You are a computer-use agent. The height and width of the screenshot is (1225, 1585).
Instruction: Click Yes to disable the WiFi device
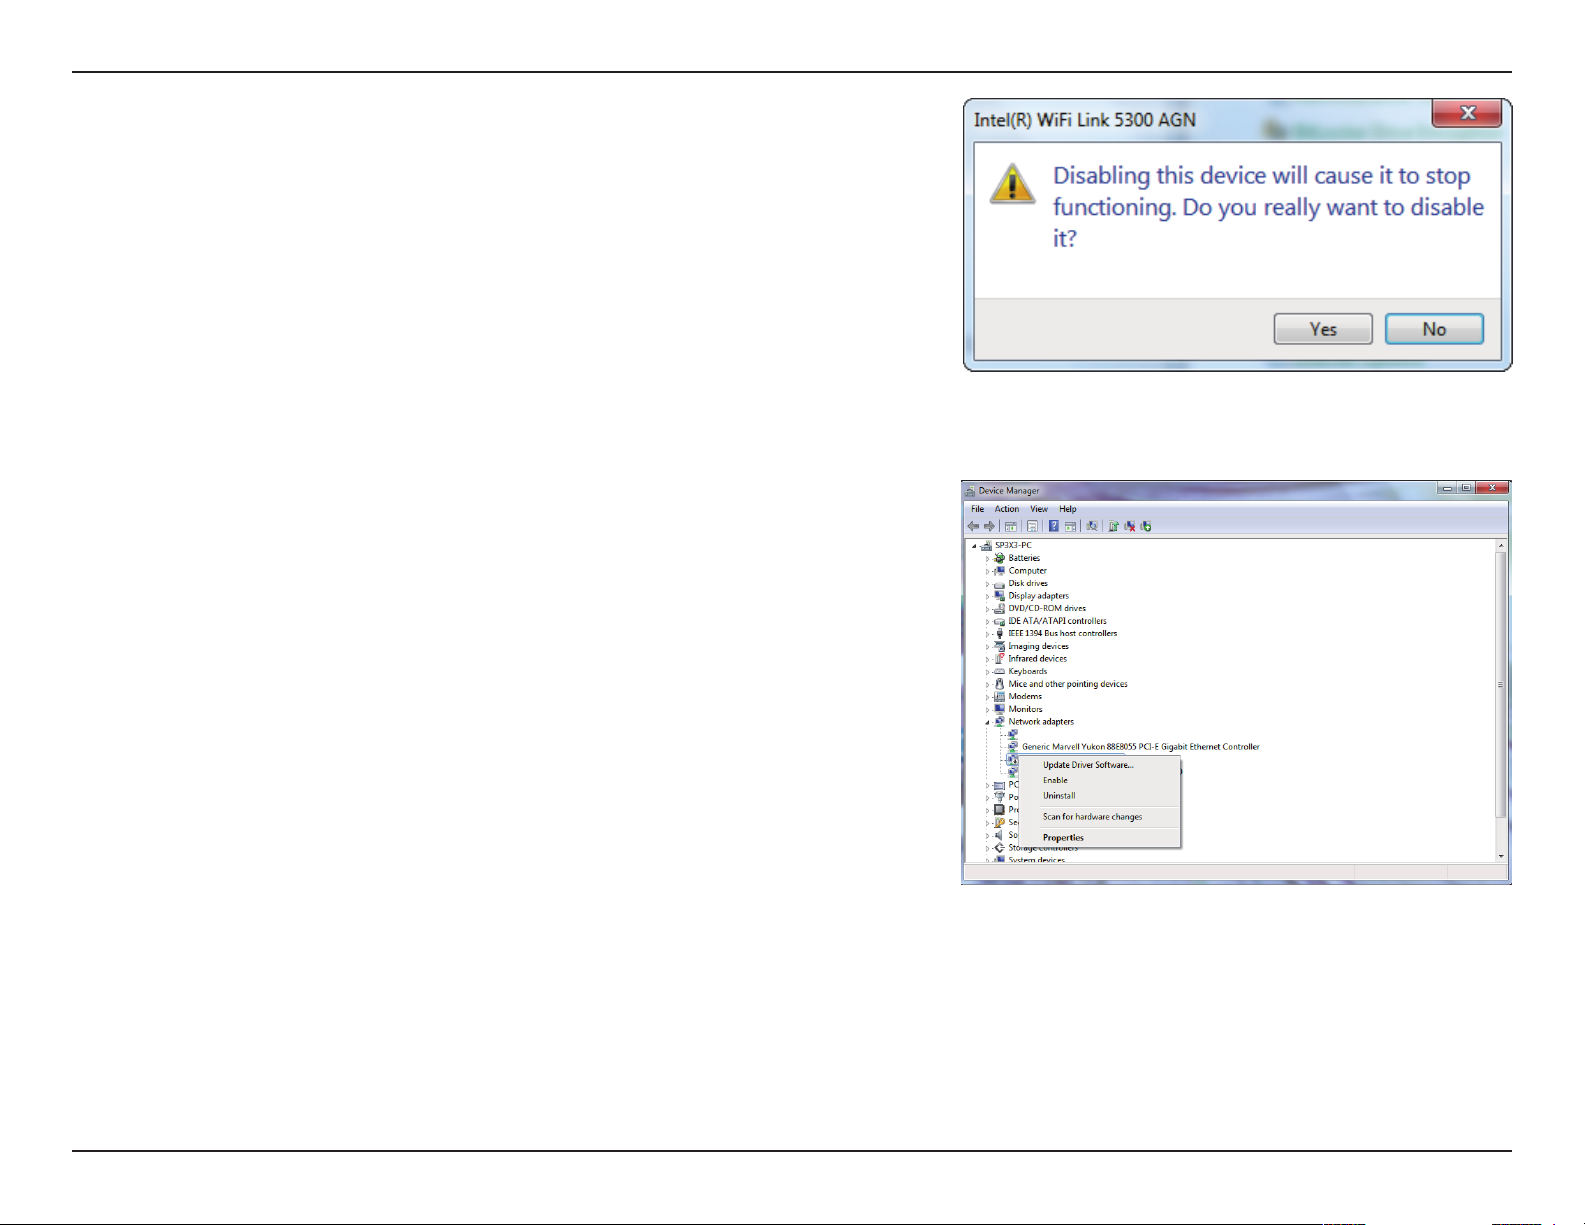(1322, 329)
